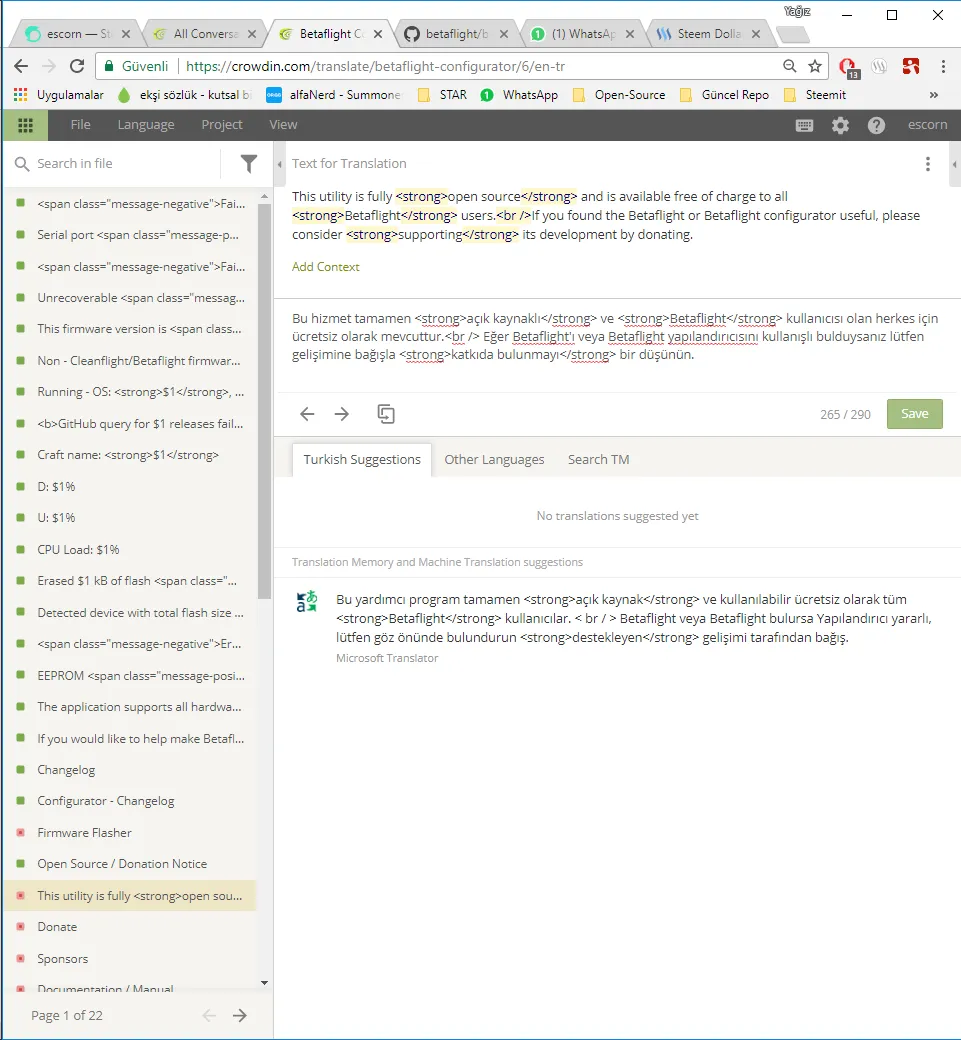Viewport: 961px width, 1040px height.
Task: Click browser back arrow
Action: pyautogui.click(x=21, y=66)
